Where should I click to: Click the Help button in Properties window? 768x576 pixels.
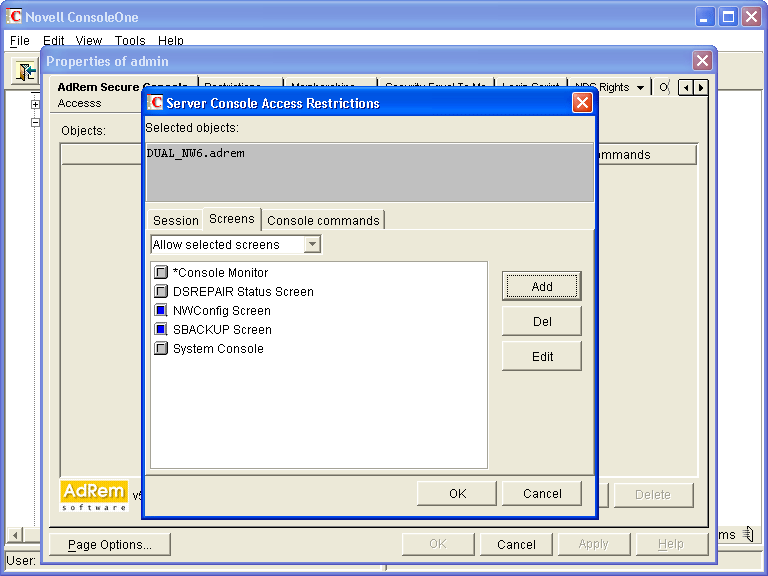tap(671, 544)
